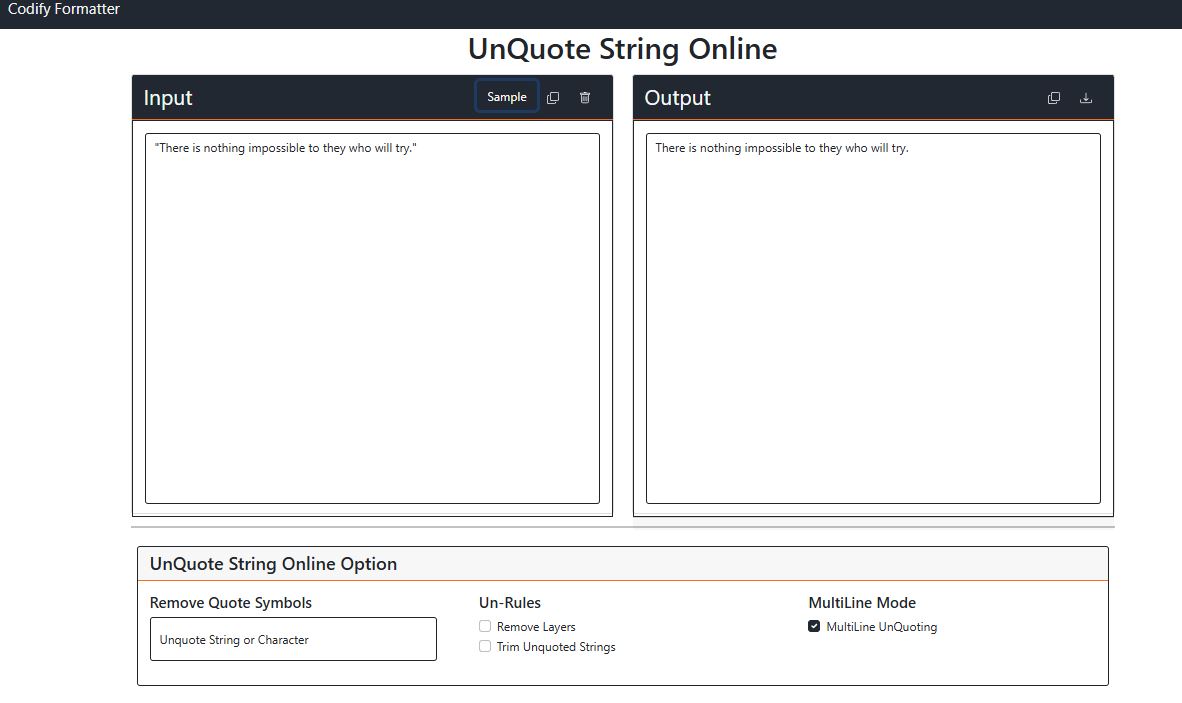Select the Remove Quote Symbols label
This screenshot has height=703, width=1182.
click(x=231, y=603)
